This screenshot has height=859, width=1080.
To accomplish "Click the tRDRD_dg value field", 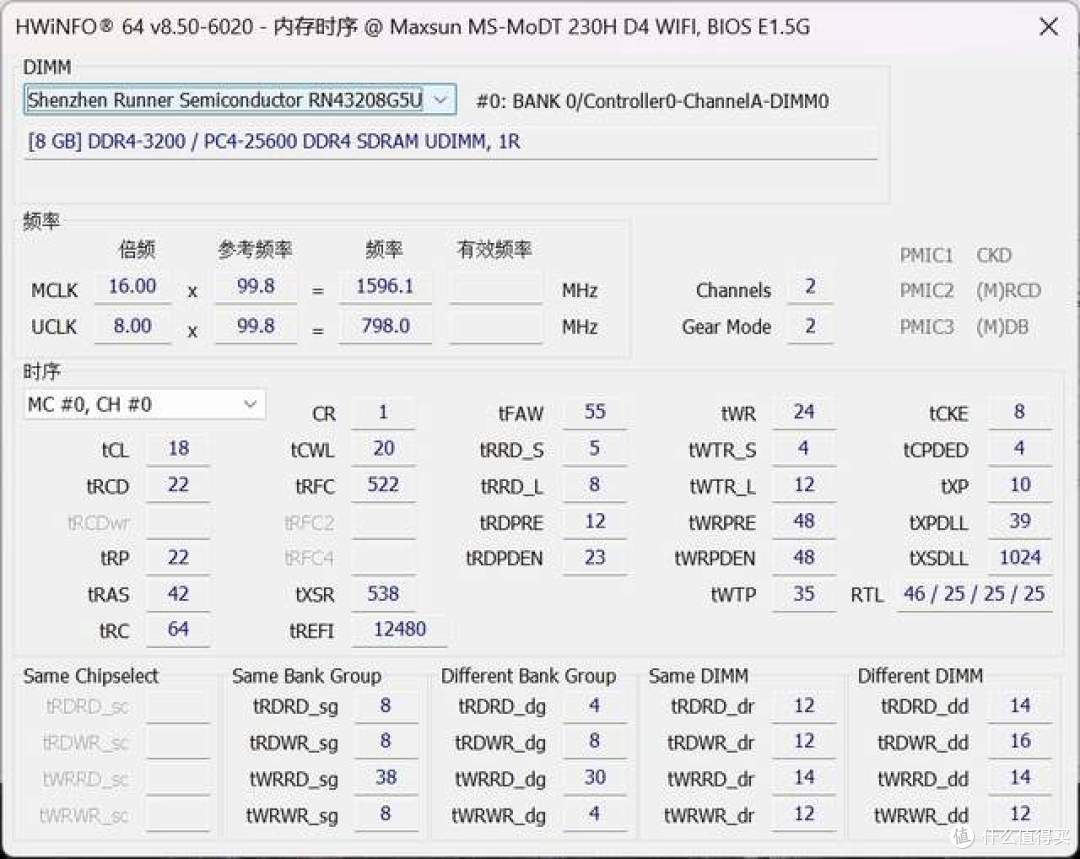I will (x=594, y=706).
